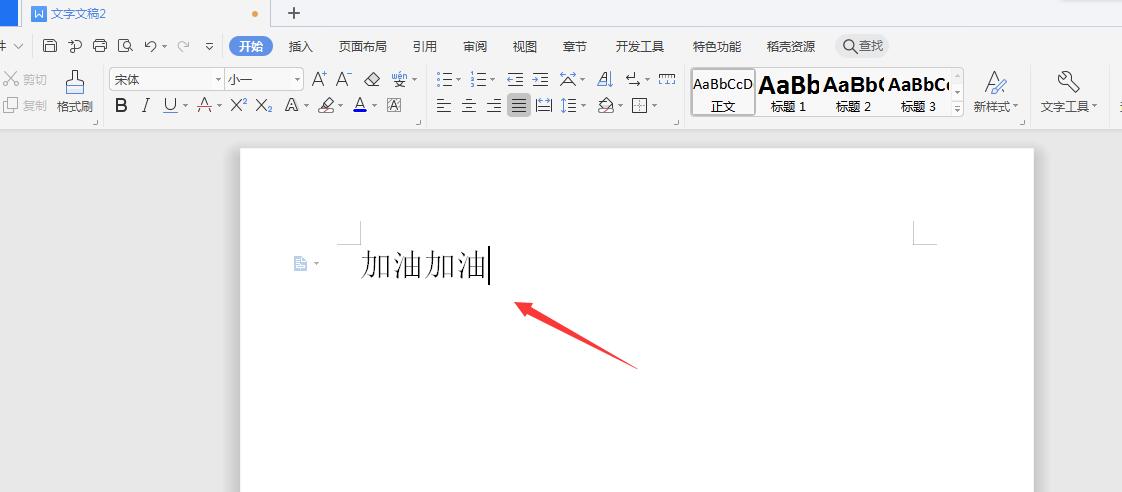
Task: Click the Redo arrow icon
Action: click(183, 46)
